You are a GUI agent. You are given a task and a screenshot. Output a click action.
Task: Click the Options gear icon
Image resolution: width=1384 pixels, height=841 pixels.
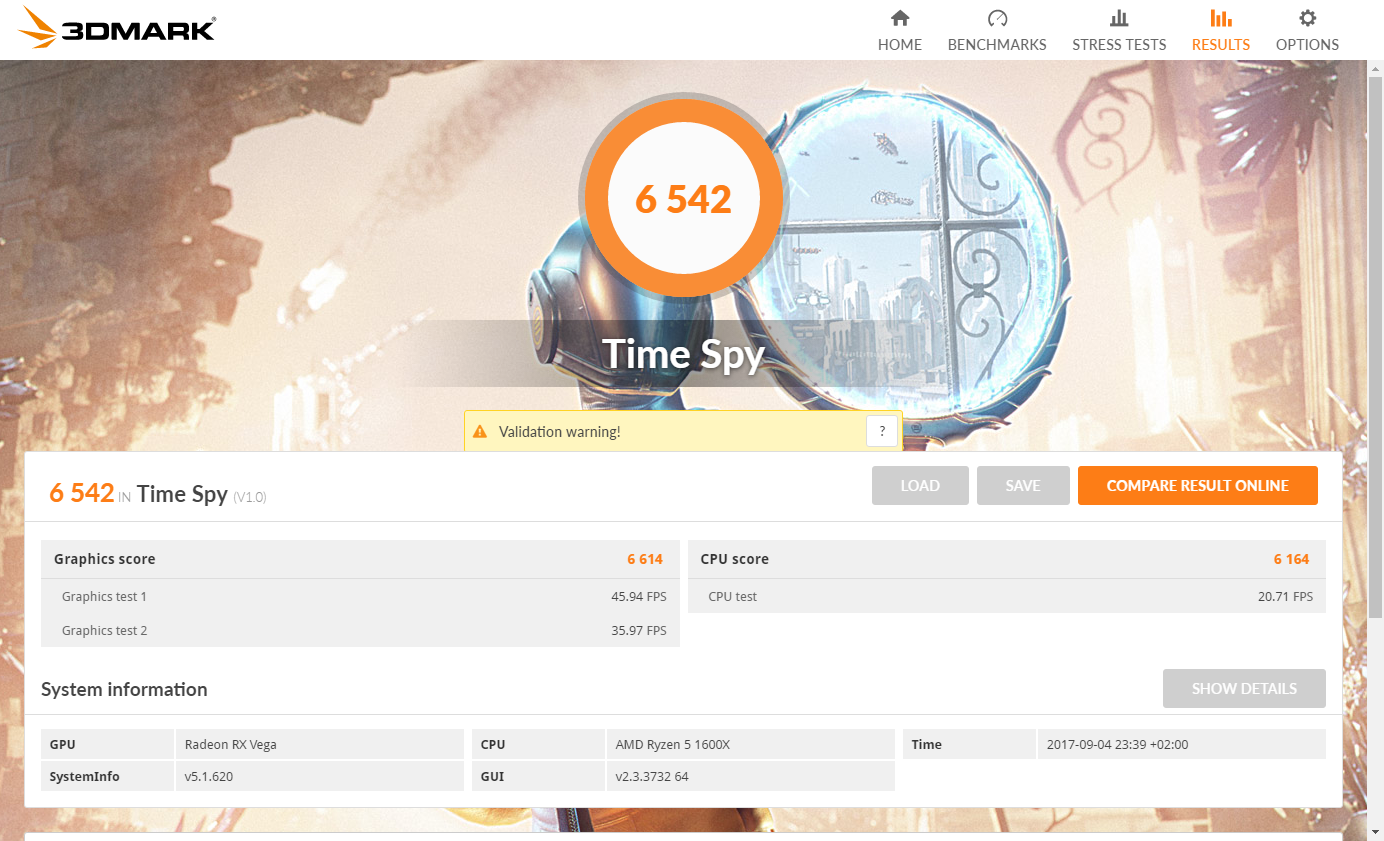(1307, 18)
